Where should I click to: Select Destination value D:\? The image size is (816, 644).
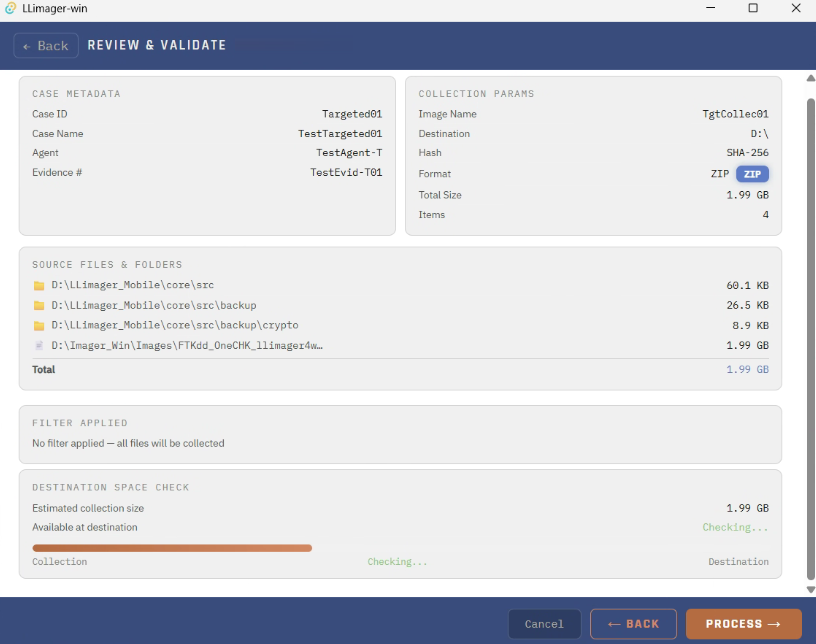(x=759, y=134)
